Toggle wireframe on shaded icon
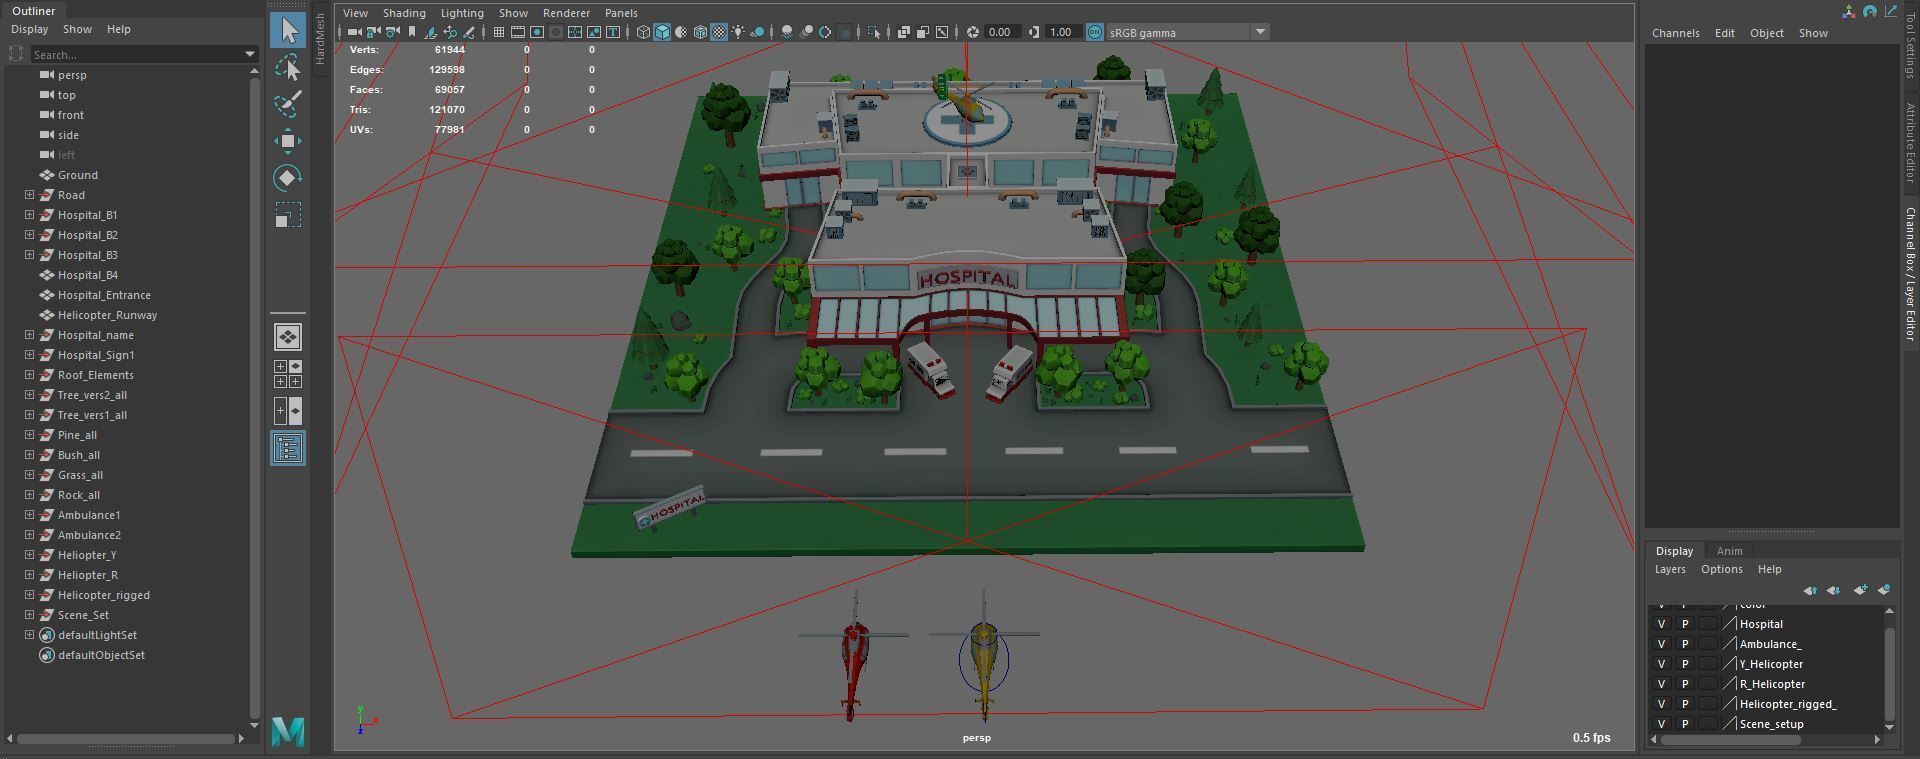Image resolution: width=1920 pixels, height=759 pixels. click(700, 32)
